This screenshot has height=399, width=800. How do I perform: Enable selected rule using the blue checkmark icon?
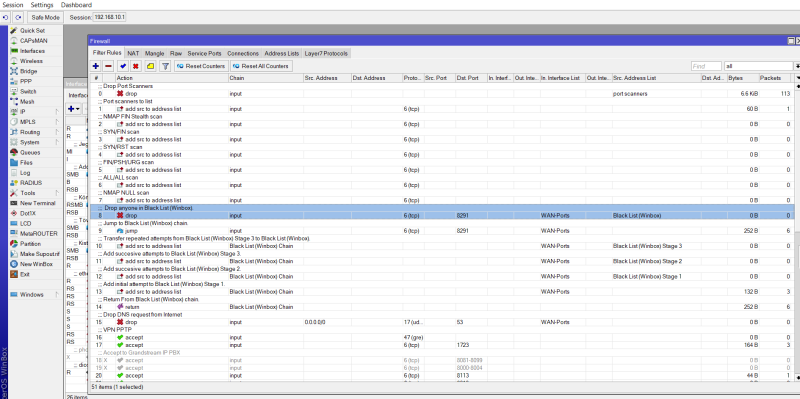[123, 66]
